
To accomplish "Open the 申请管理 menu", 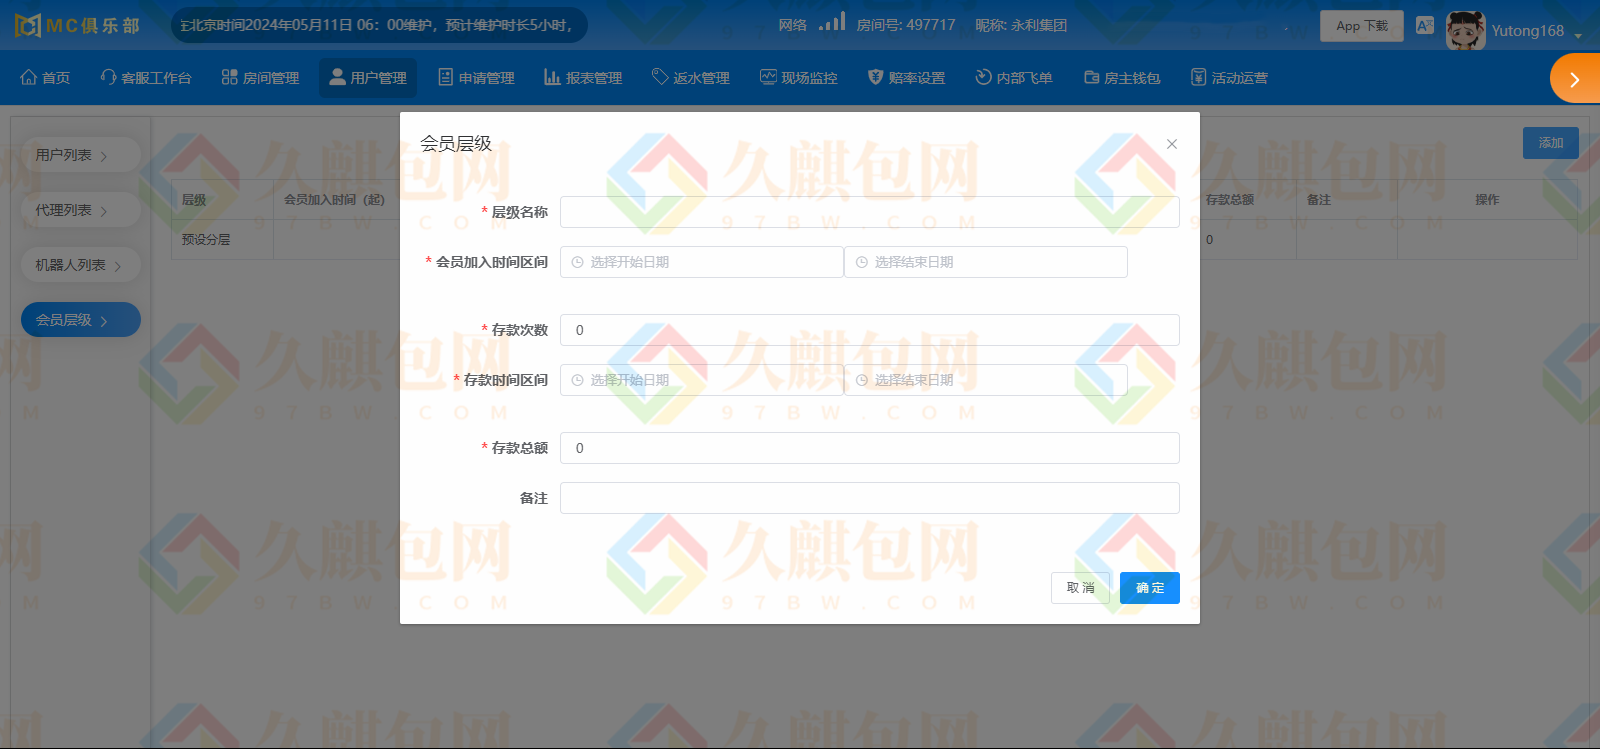I will click(x=476, y=78).
